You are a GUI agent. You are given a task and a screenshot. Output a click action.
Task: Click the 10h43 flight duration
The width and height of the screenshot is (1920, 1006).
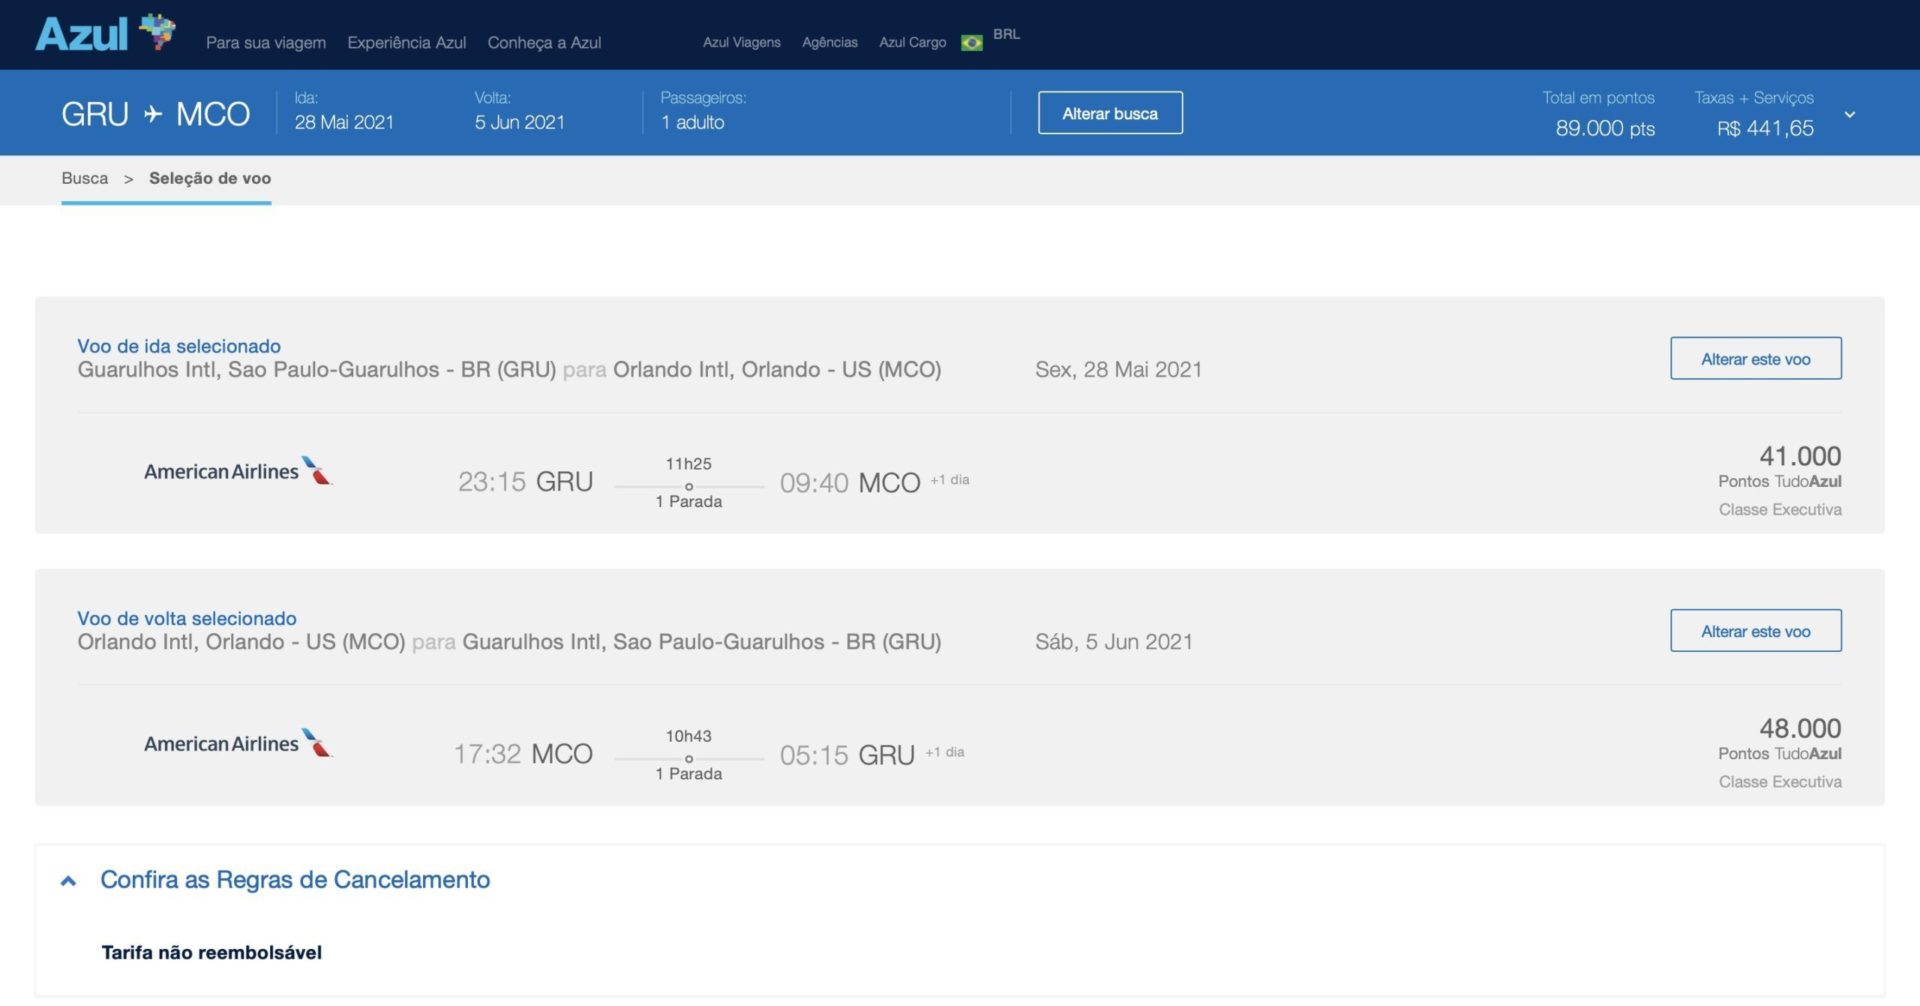689,736
